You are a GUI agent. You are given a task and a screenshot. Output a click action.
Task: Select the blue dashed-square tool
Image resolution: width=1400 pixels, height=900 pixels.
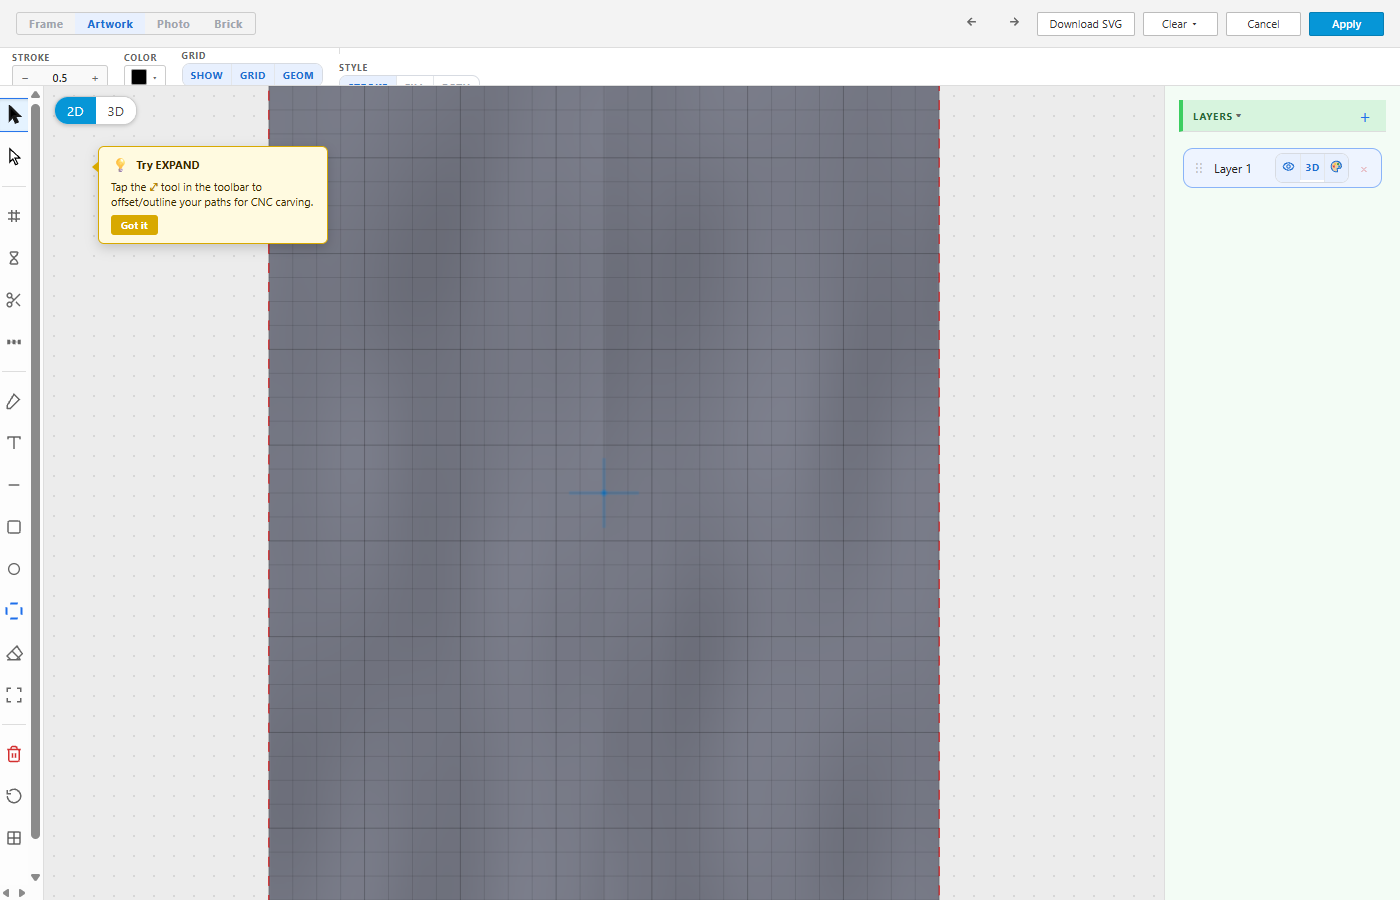[x=14, y=611]
